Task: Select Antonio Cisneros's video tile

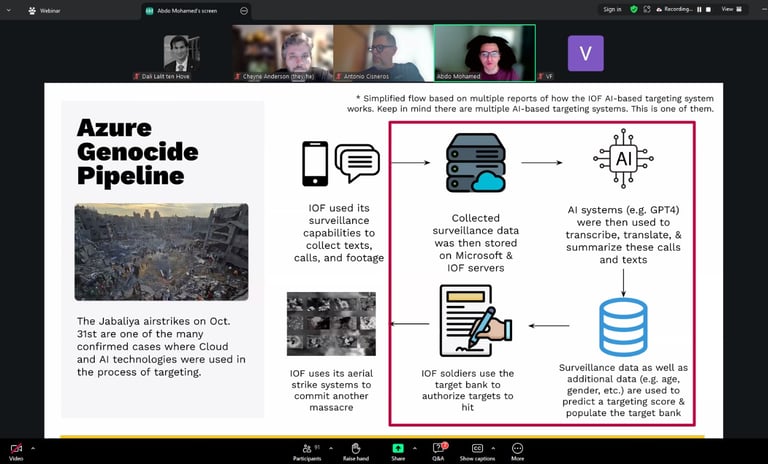Action: click(x=384, y=53)
